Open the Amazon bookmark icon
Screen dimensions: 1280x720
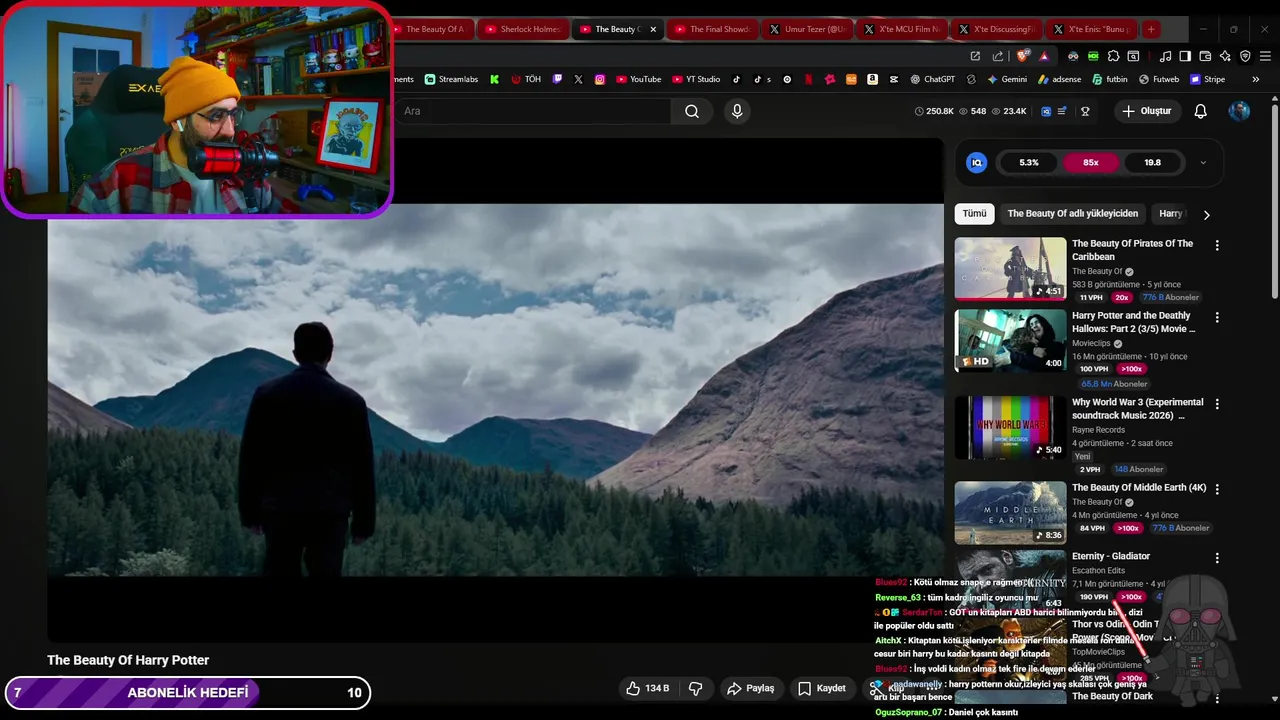tap(872, 79)
